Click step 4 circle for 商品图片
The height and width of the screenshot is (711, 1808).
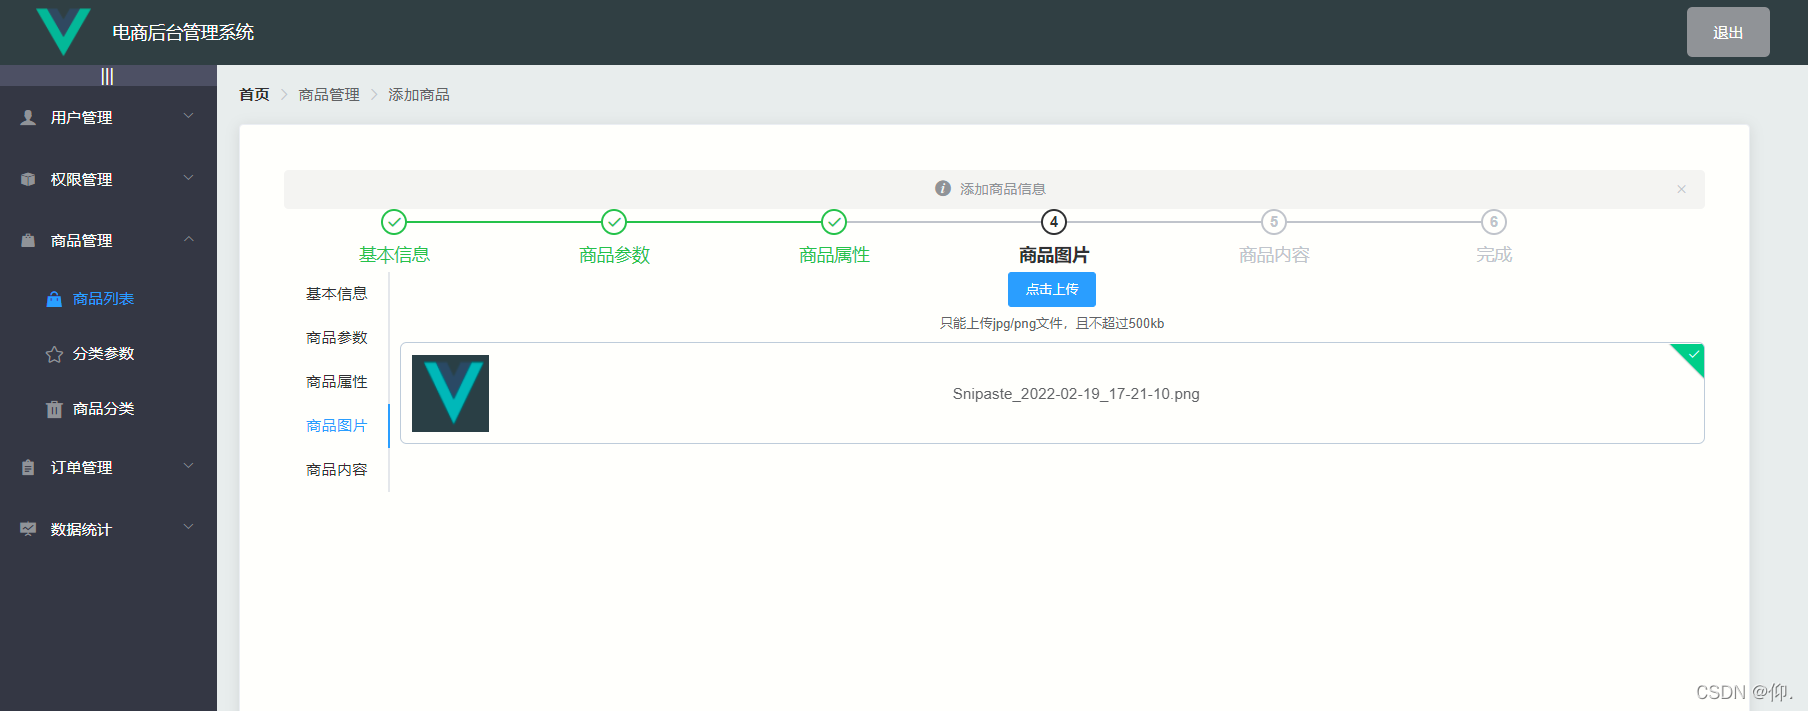(x=1054, y=222)
